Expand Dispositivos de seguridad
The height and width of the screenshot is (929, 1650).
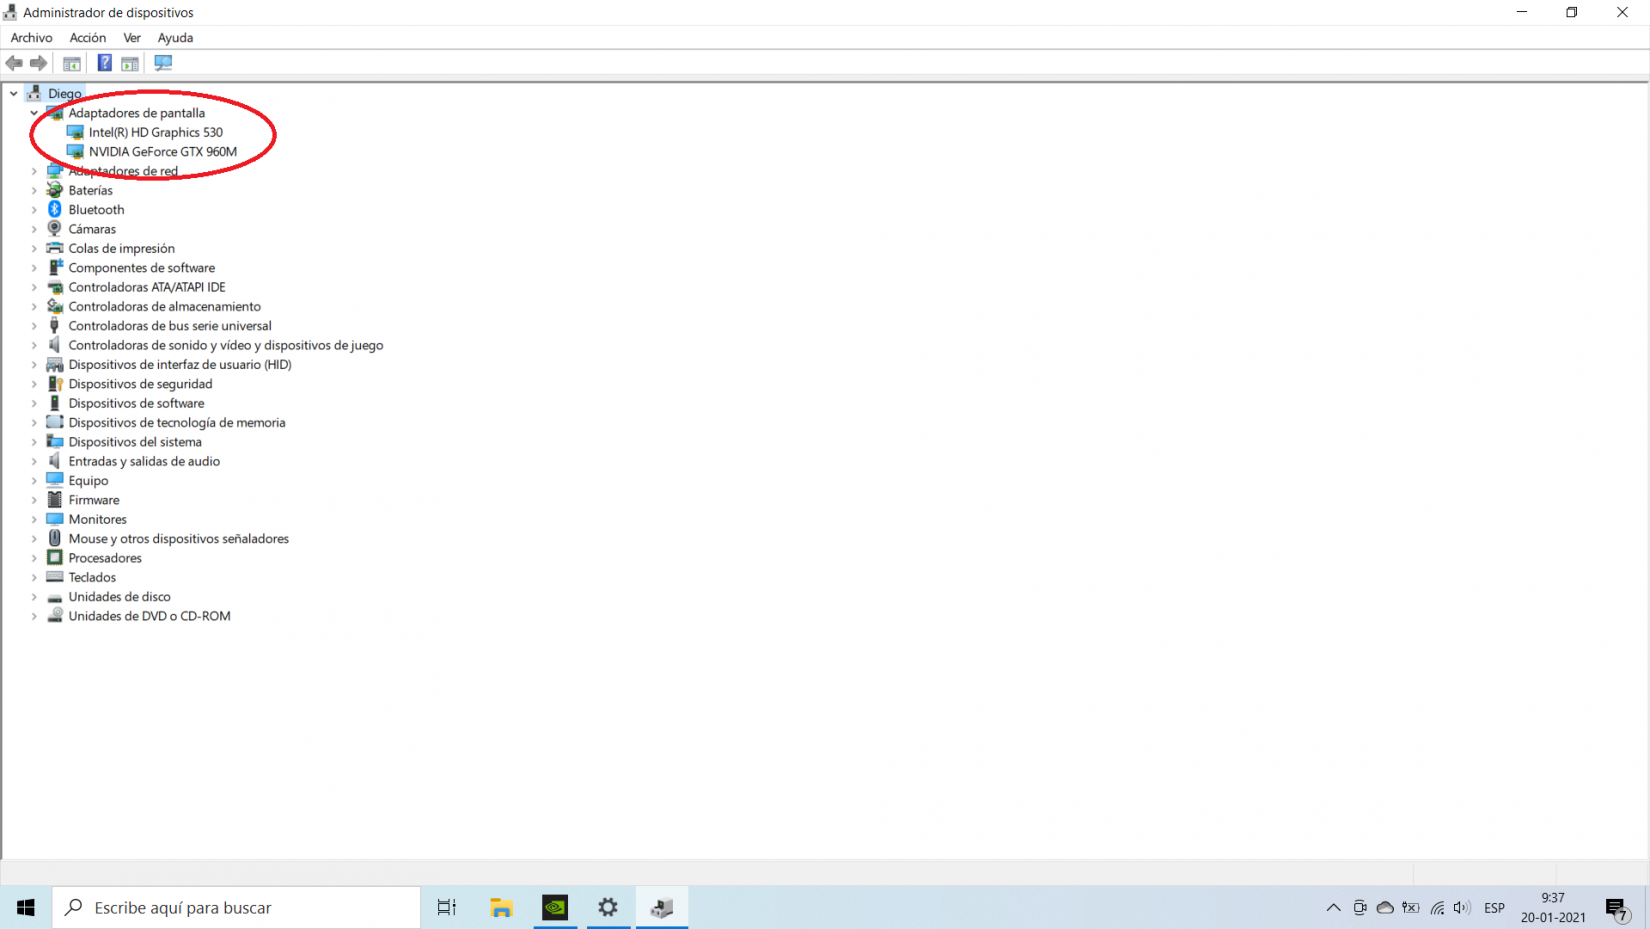34,384
